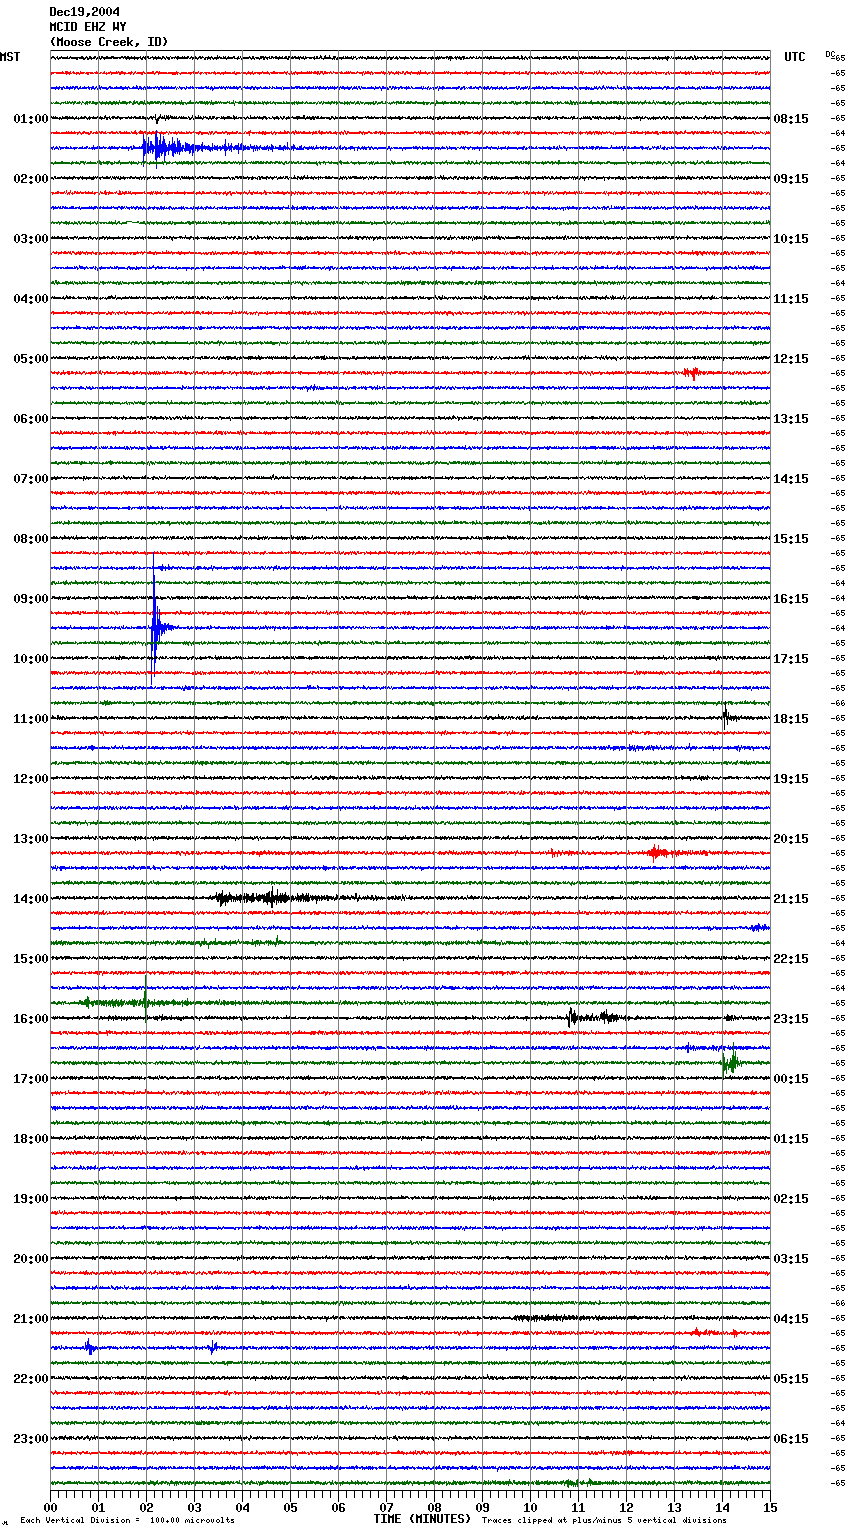Click the 00:15 UTC time label
This screenshot has height=1534, width=850.
[x=791, y=1078]
